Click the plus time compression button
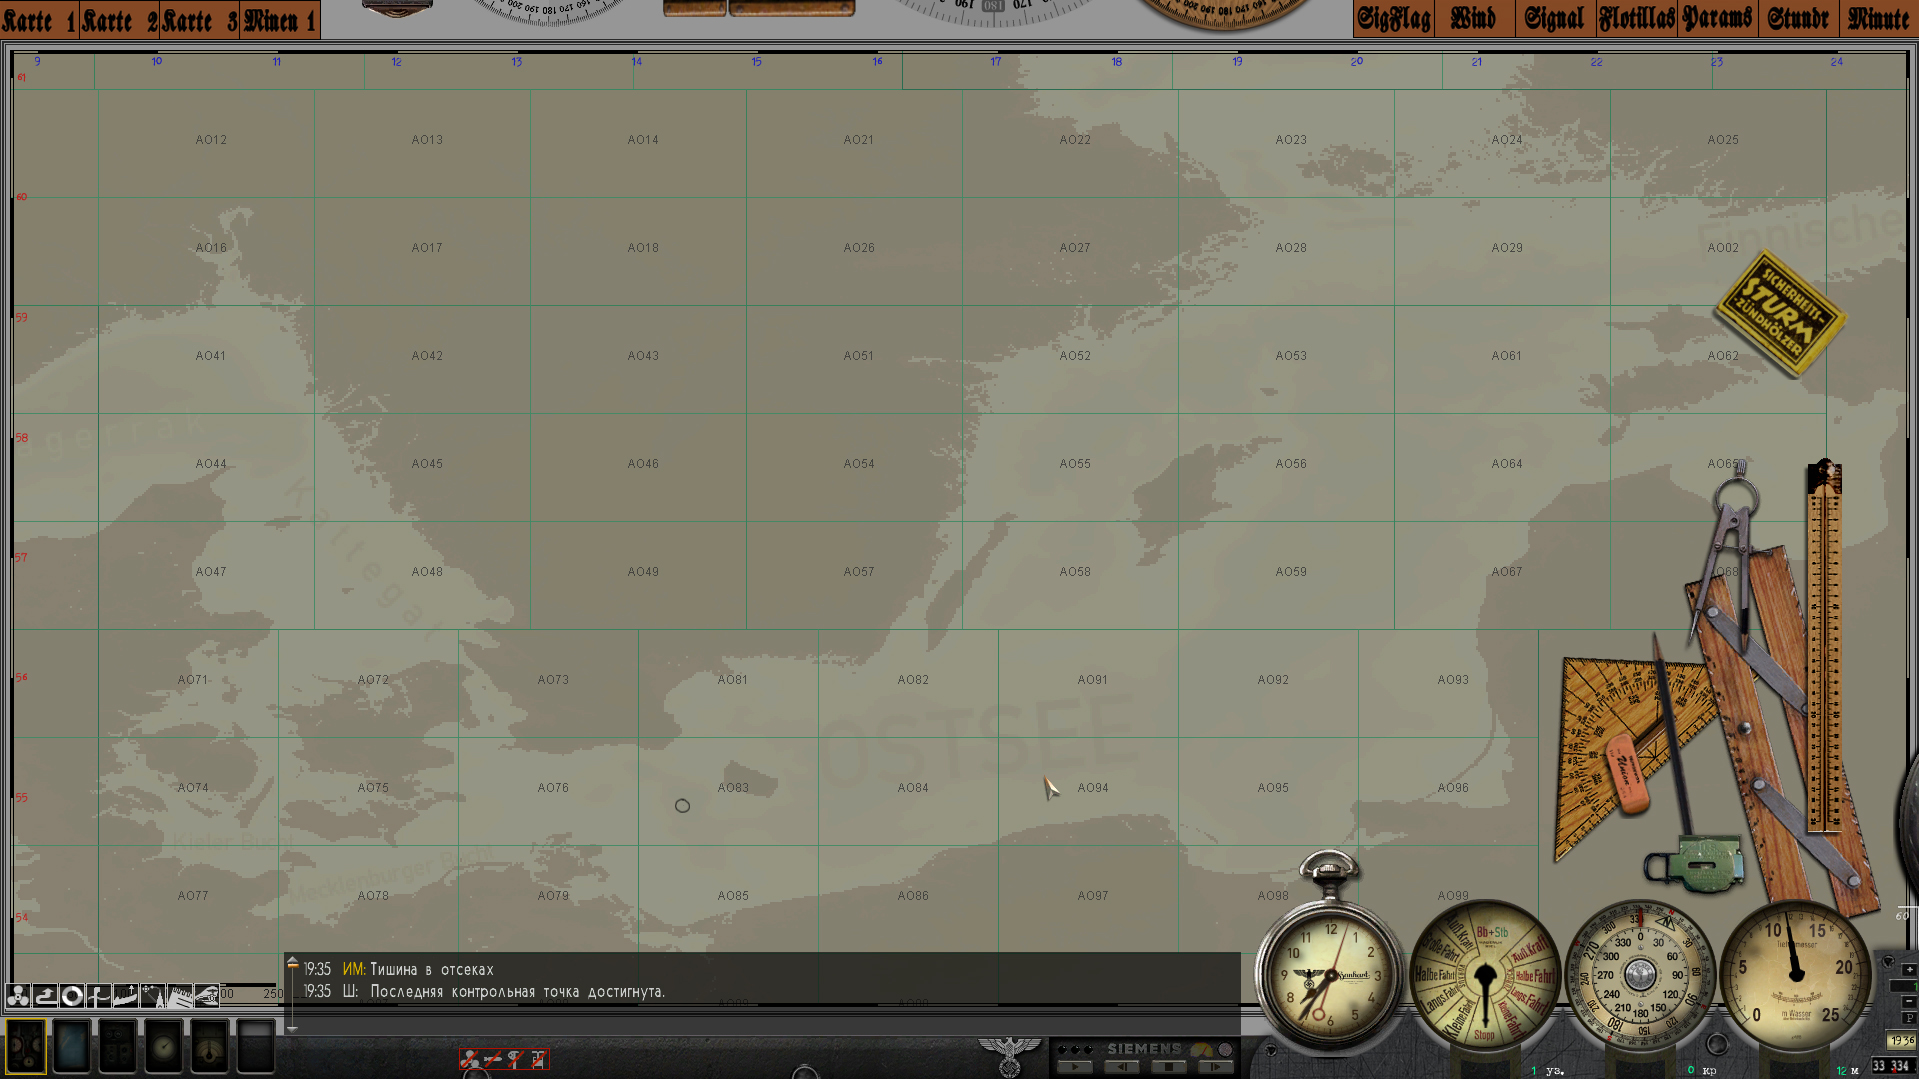 point(1909,970)
